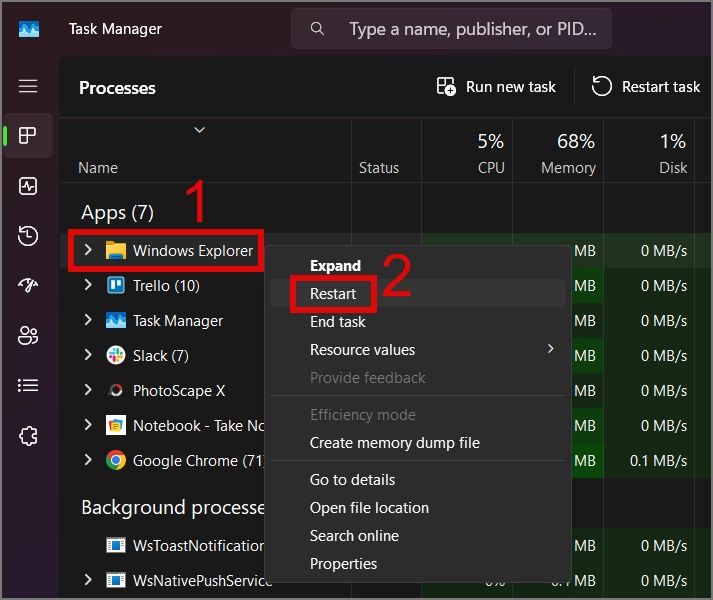Select Properties in the context menu

click(417, 564)
